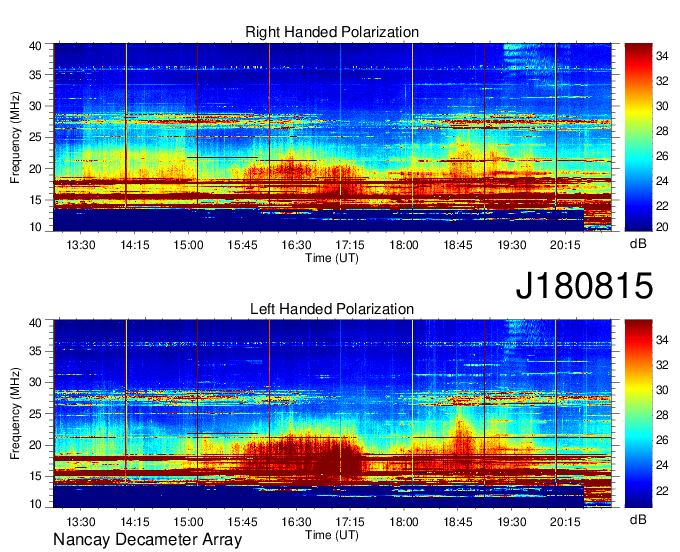Click the 14:15 tick on Right Handed plot

click(x=134, y=245)
